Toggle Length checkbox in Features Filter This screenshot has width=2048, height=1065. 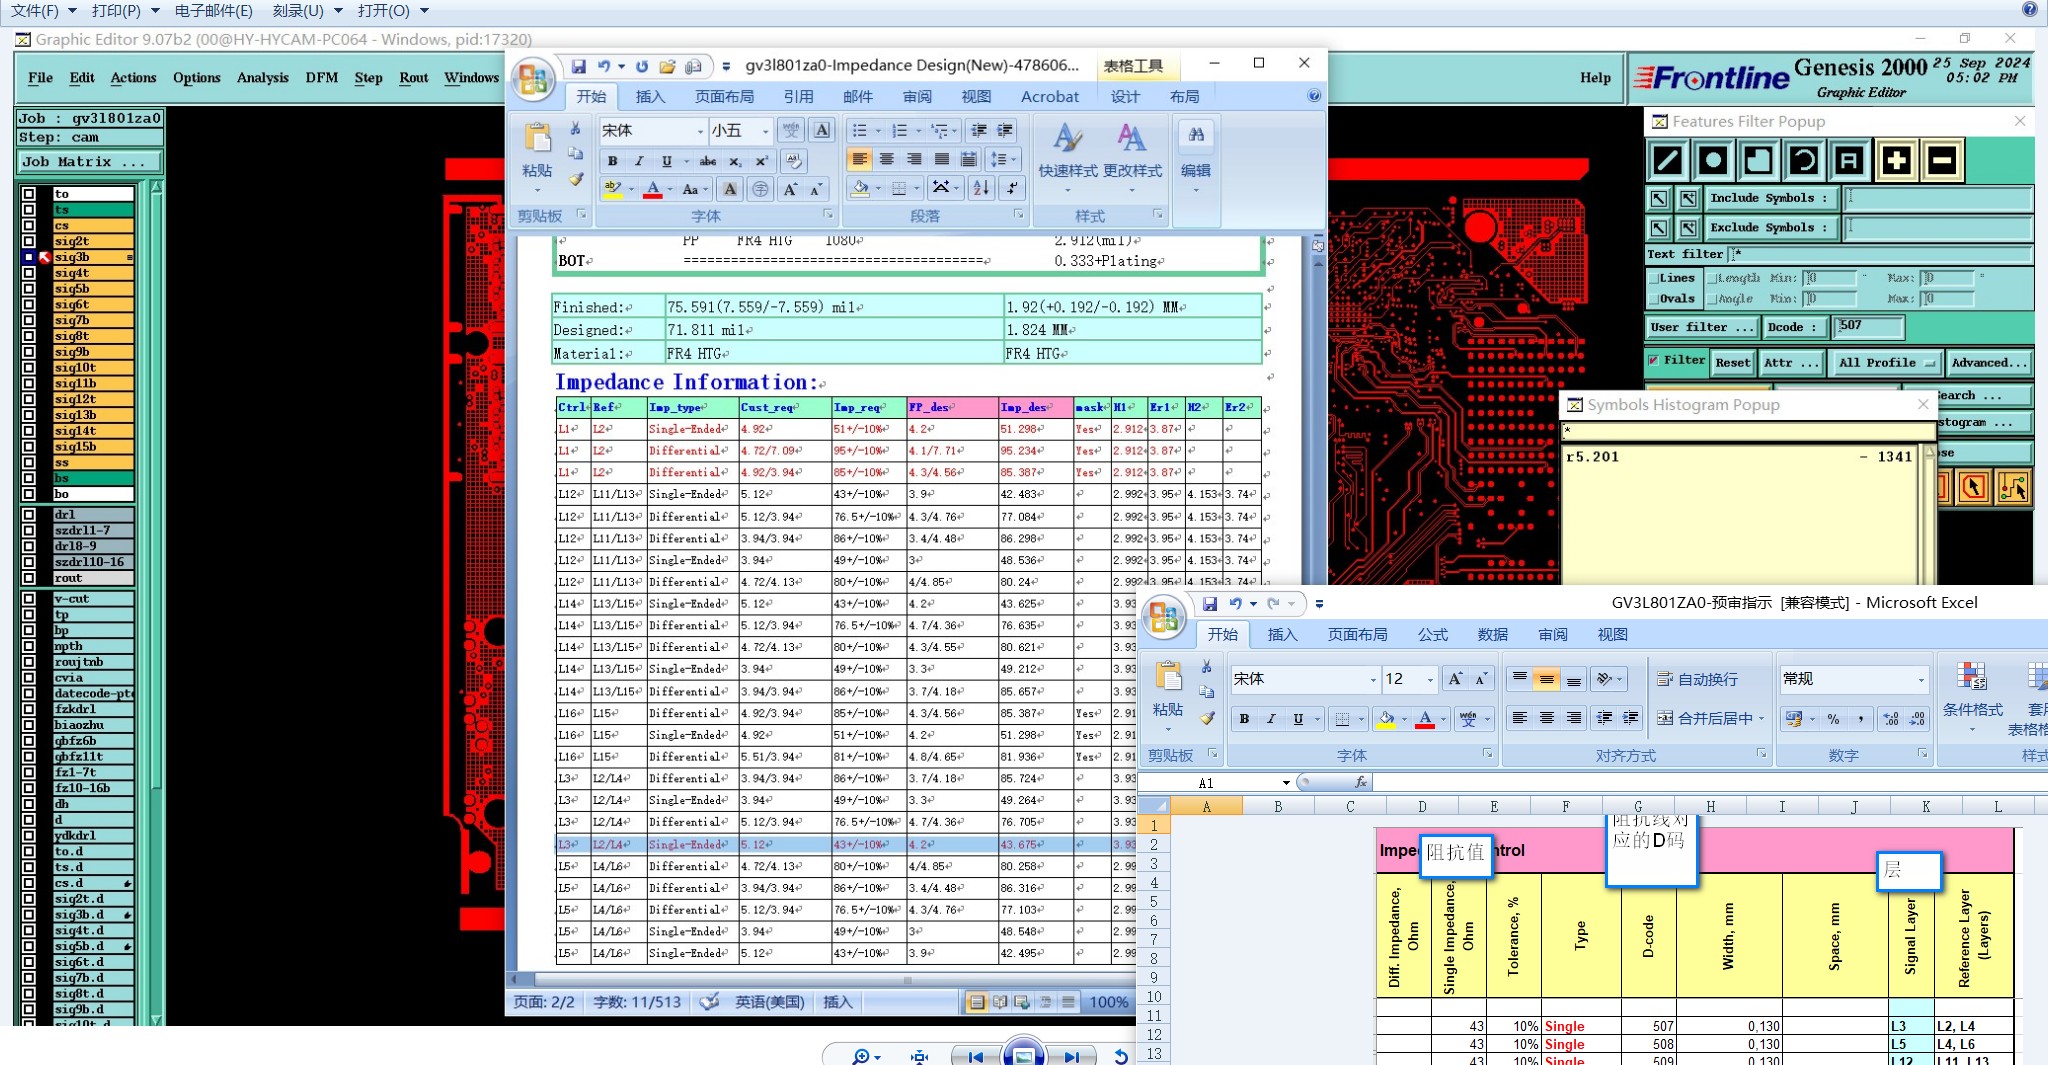click(1712, 278)
